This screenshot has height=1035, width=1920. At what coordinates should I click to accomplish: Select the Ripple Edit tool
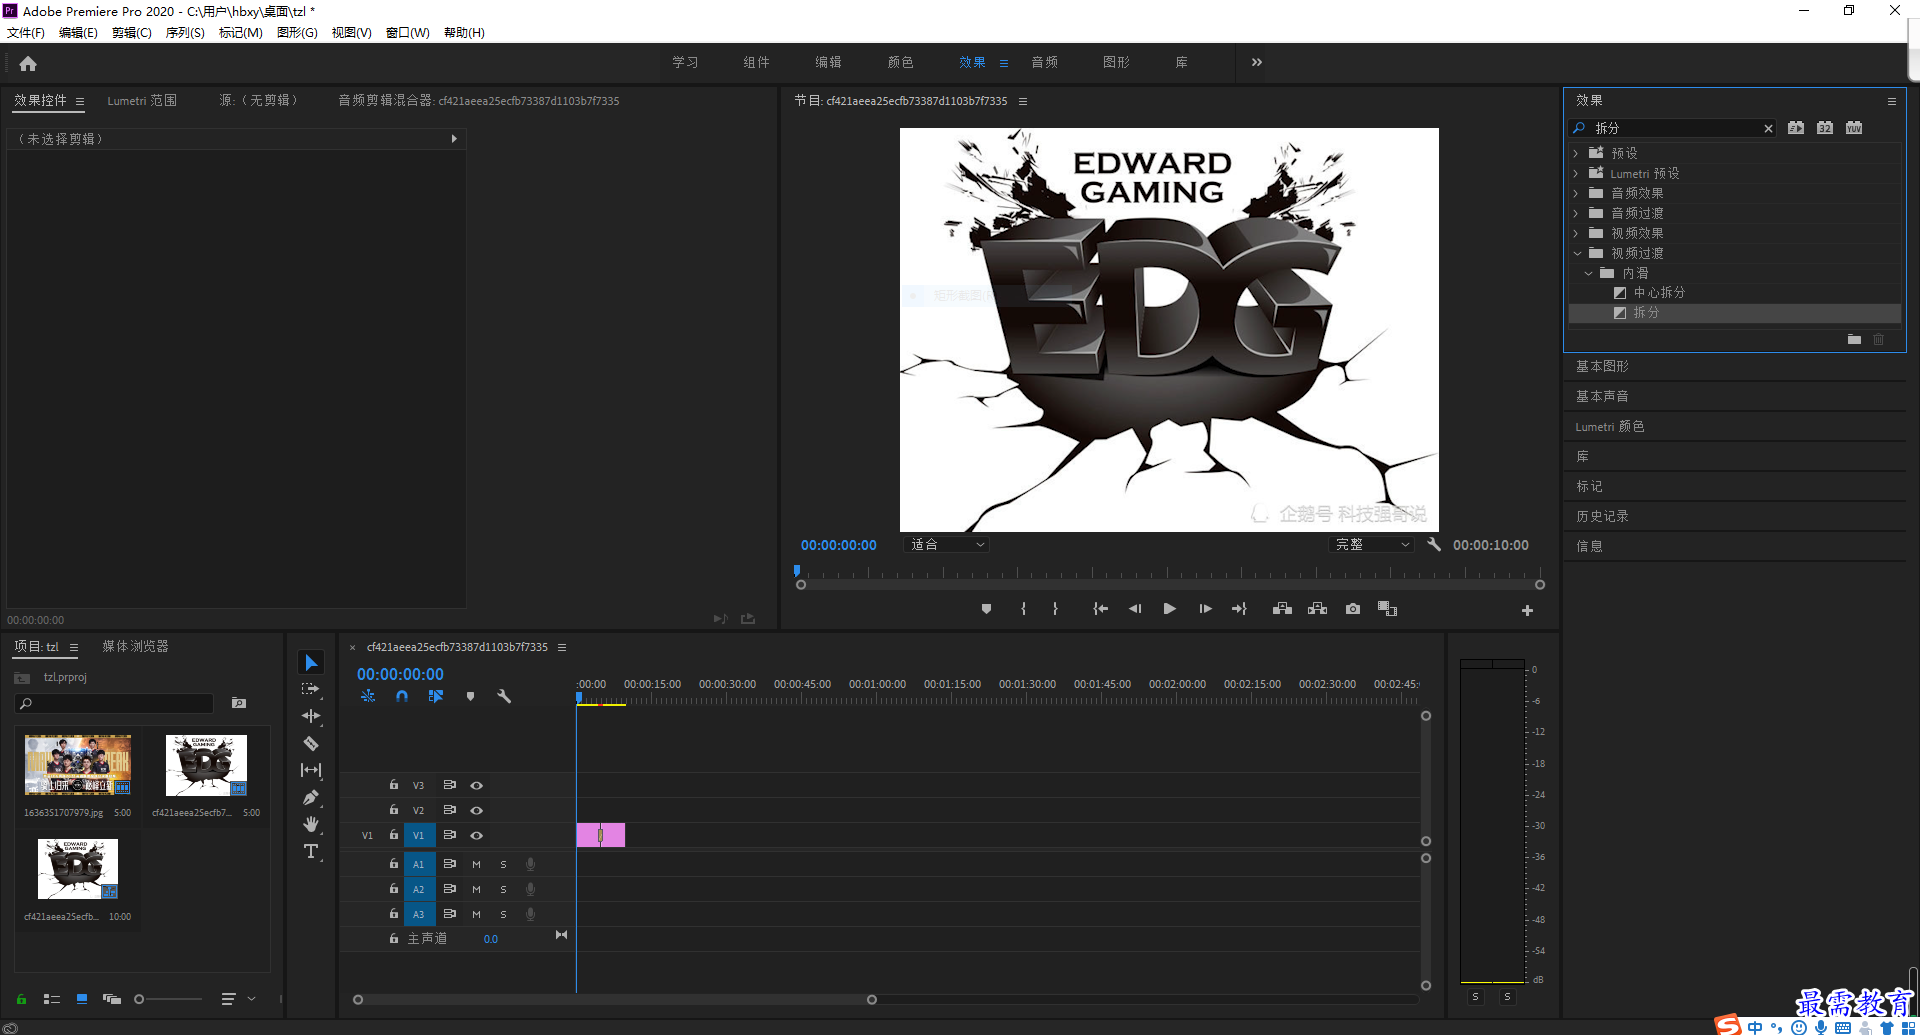(311, 716)
